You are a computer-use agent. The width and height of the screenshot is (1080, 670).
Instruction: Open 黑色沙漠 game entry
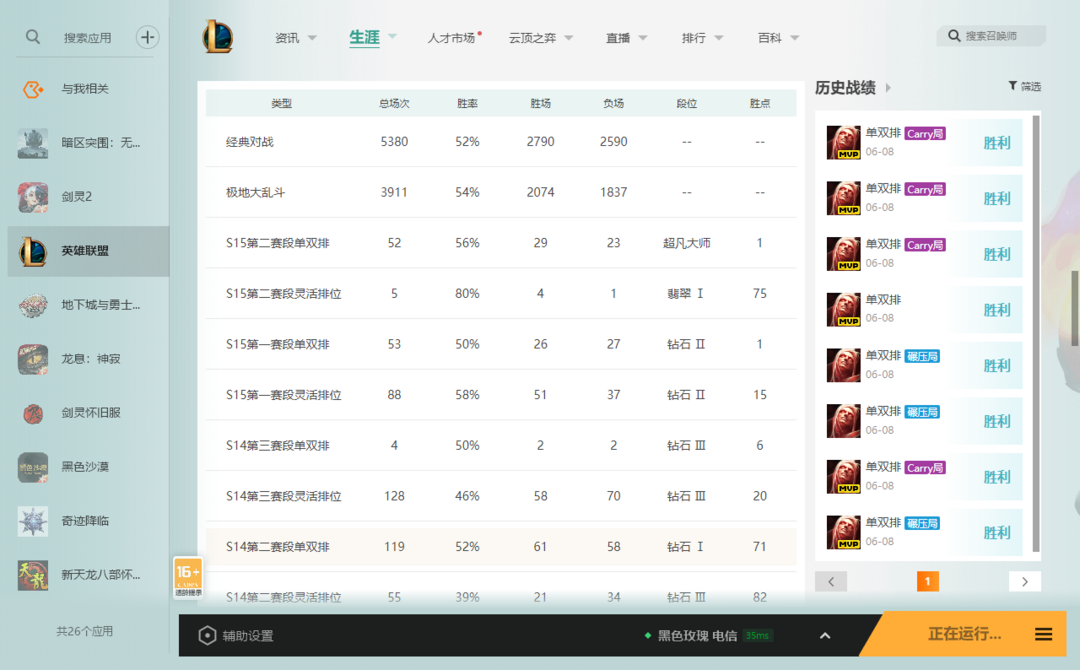click(x=88, y=467)
